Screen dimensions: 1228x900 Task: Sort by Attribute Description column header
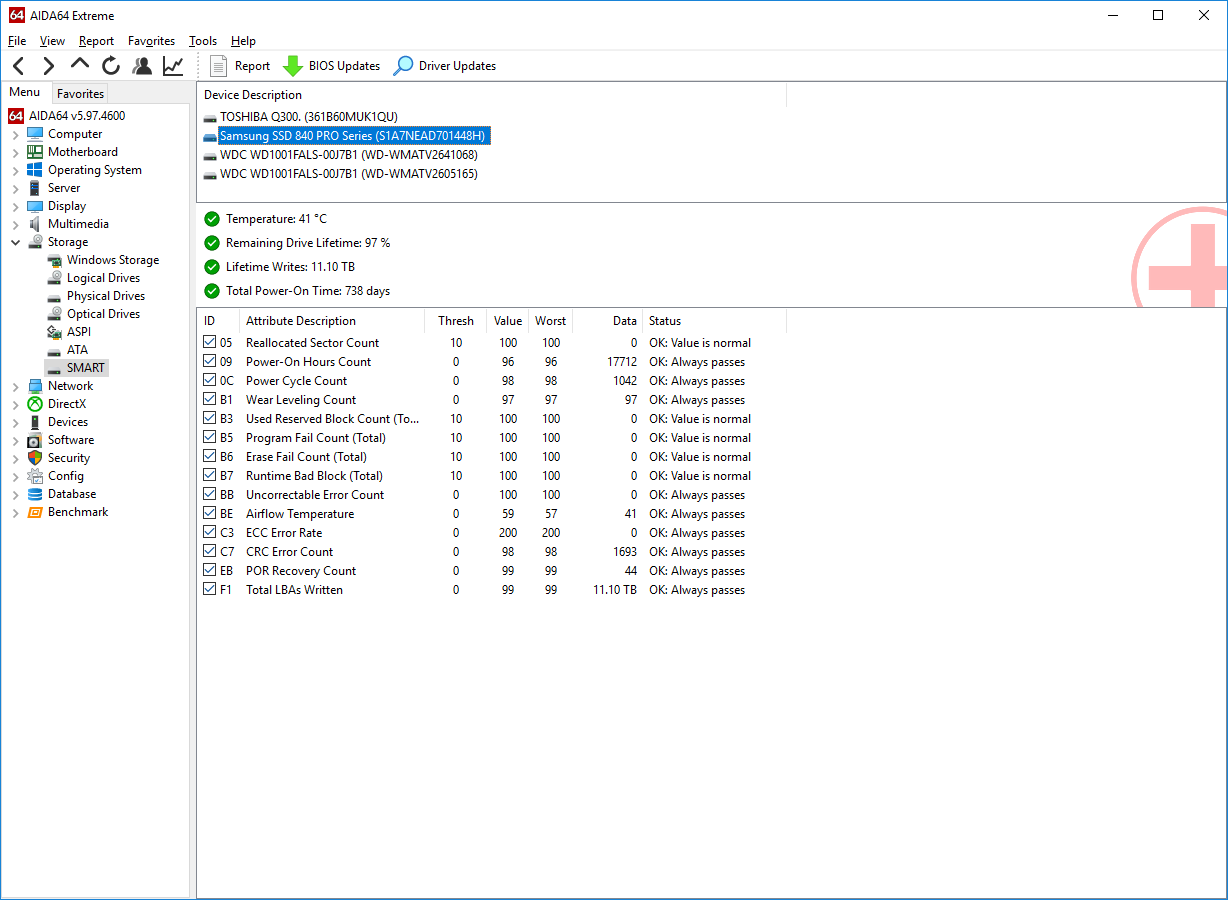point(330,321)
